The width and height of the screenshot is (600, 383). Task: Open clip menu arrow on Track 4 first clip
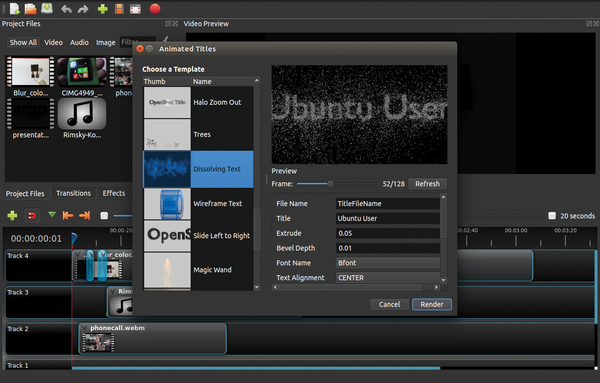pos(78,254)
